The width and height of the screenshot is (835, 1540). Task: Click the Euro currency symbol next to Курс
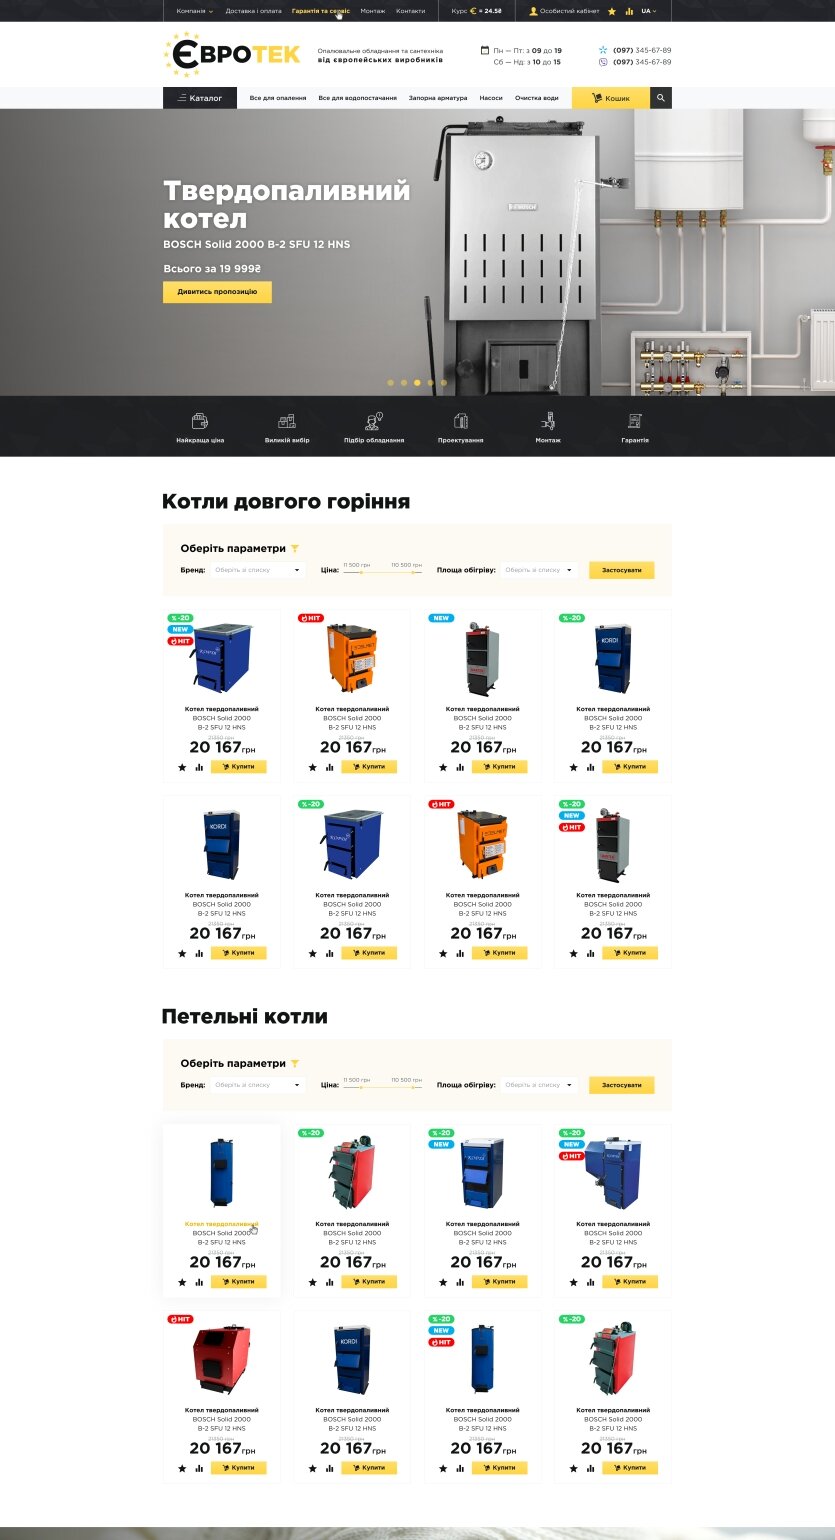point(474,11)
